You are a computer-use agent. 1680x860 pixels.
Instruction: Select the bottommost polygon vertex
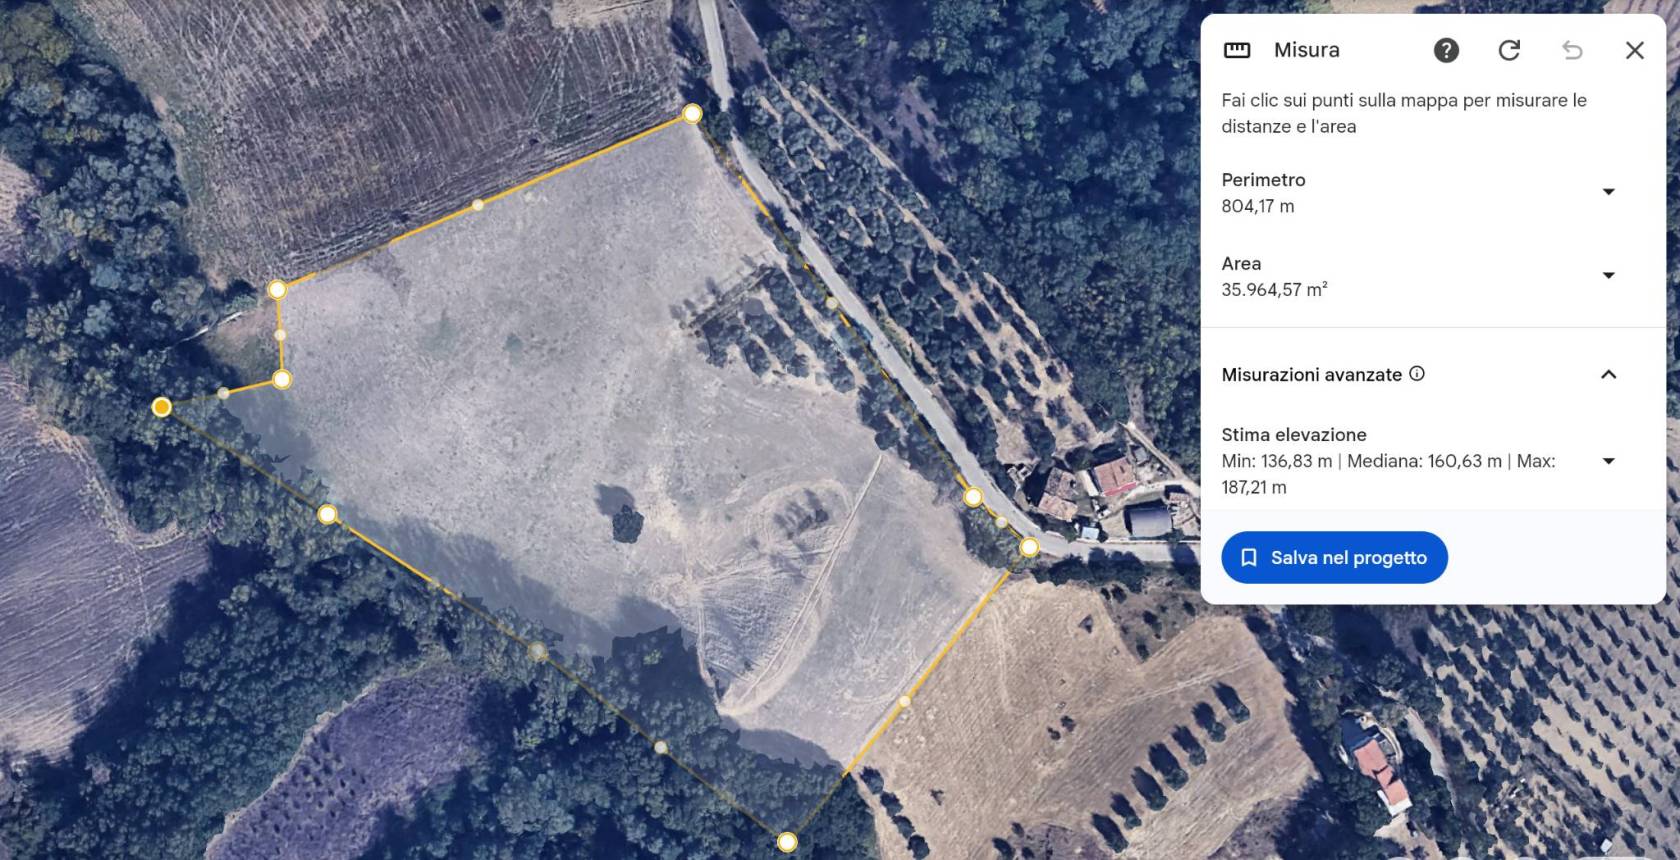787,842
